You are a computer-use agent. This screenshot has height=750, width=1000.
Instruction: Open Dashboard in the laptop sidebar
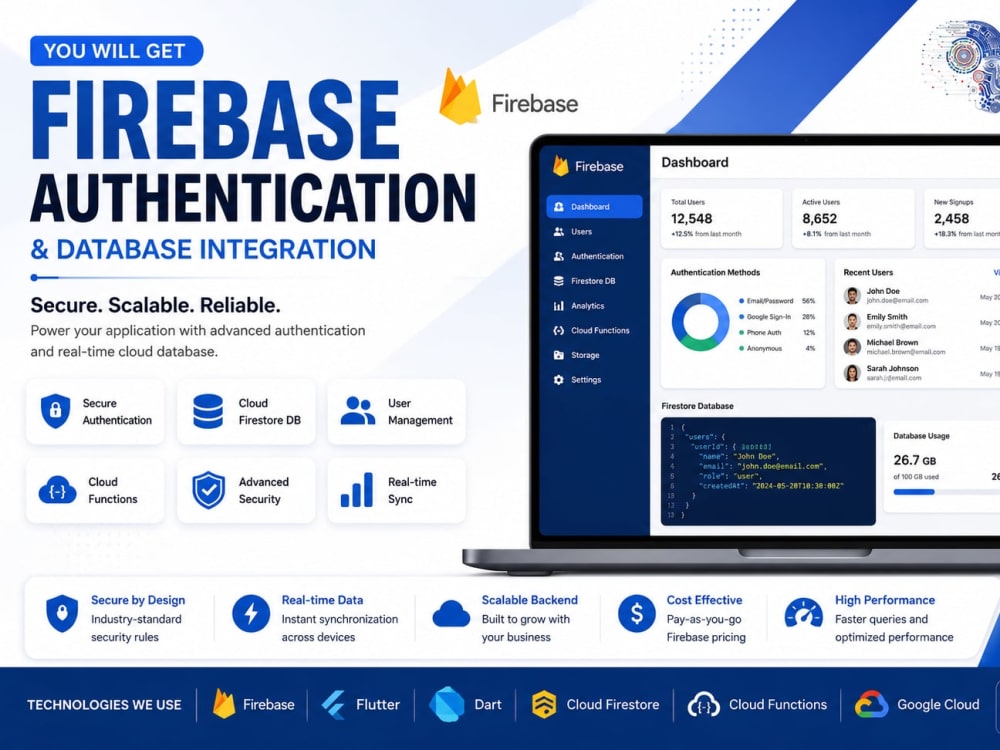tap(594, 207)
